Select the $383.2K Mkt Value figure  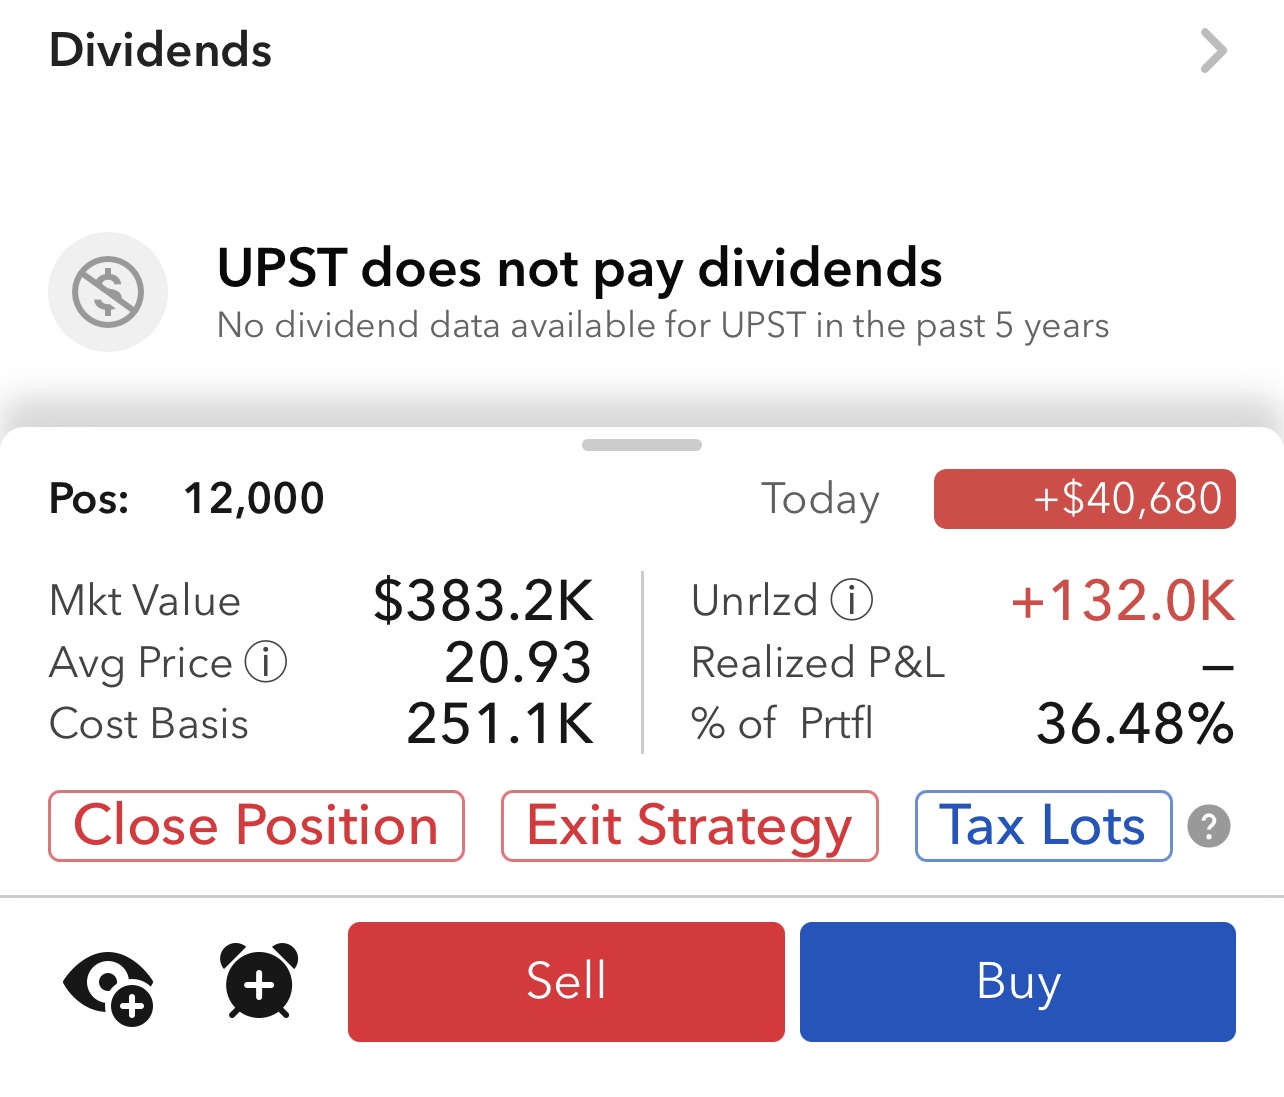tap(483, 601)
